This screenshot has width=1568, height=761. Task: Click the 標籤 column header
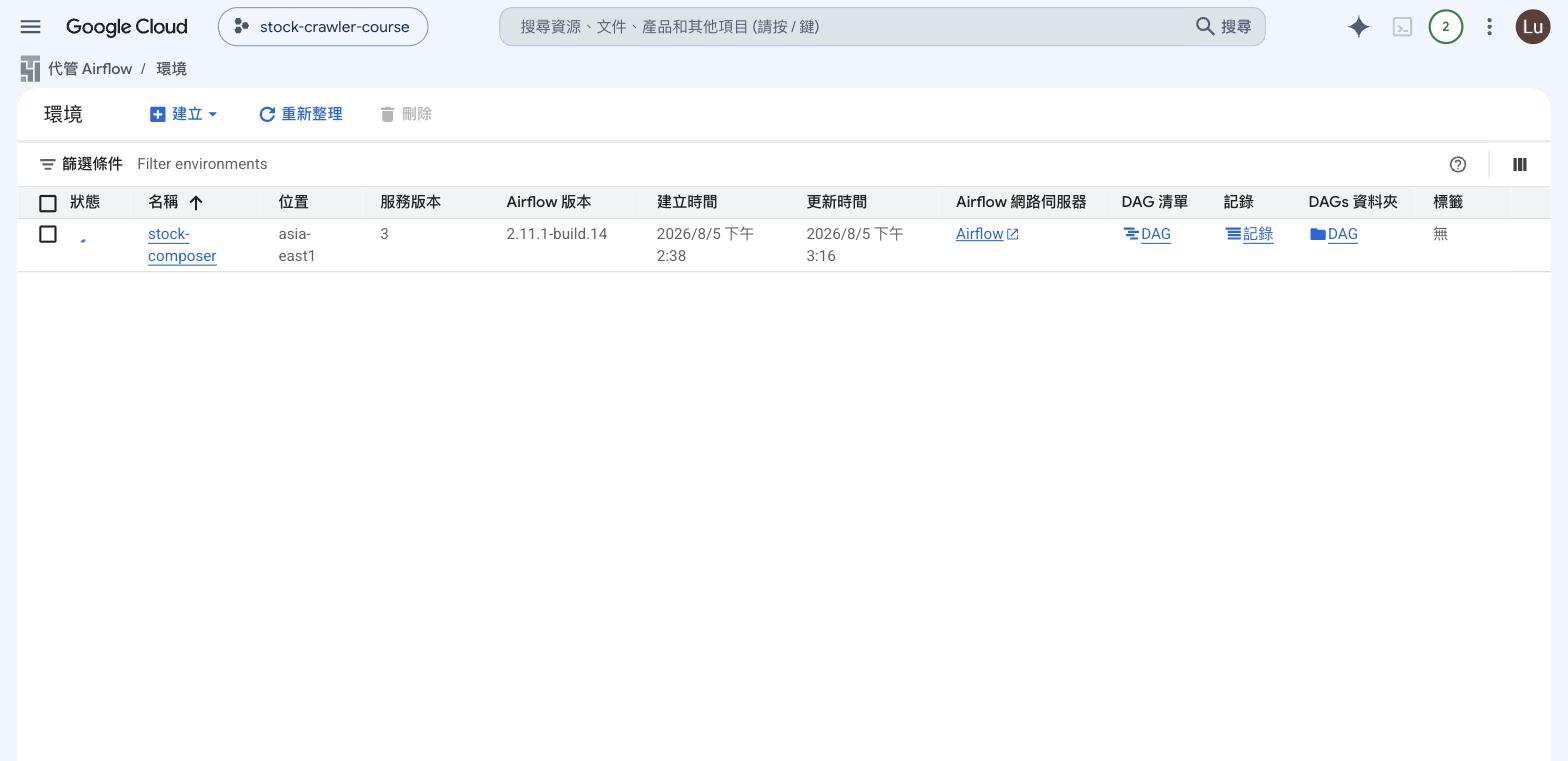tap(1448, 202)
